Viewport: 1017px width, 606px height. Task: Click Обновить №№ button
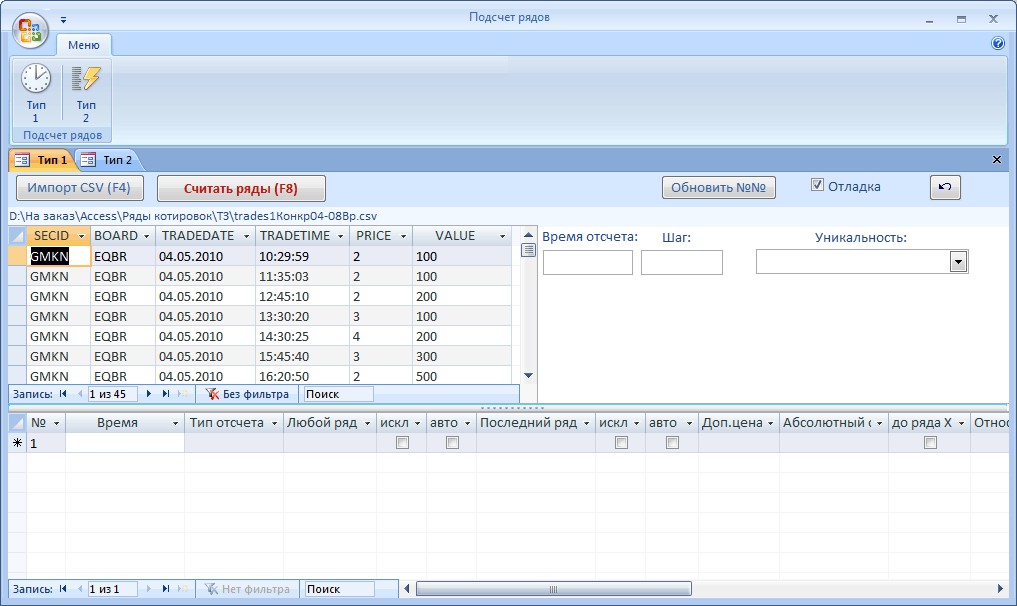718,188
